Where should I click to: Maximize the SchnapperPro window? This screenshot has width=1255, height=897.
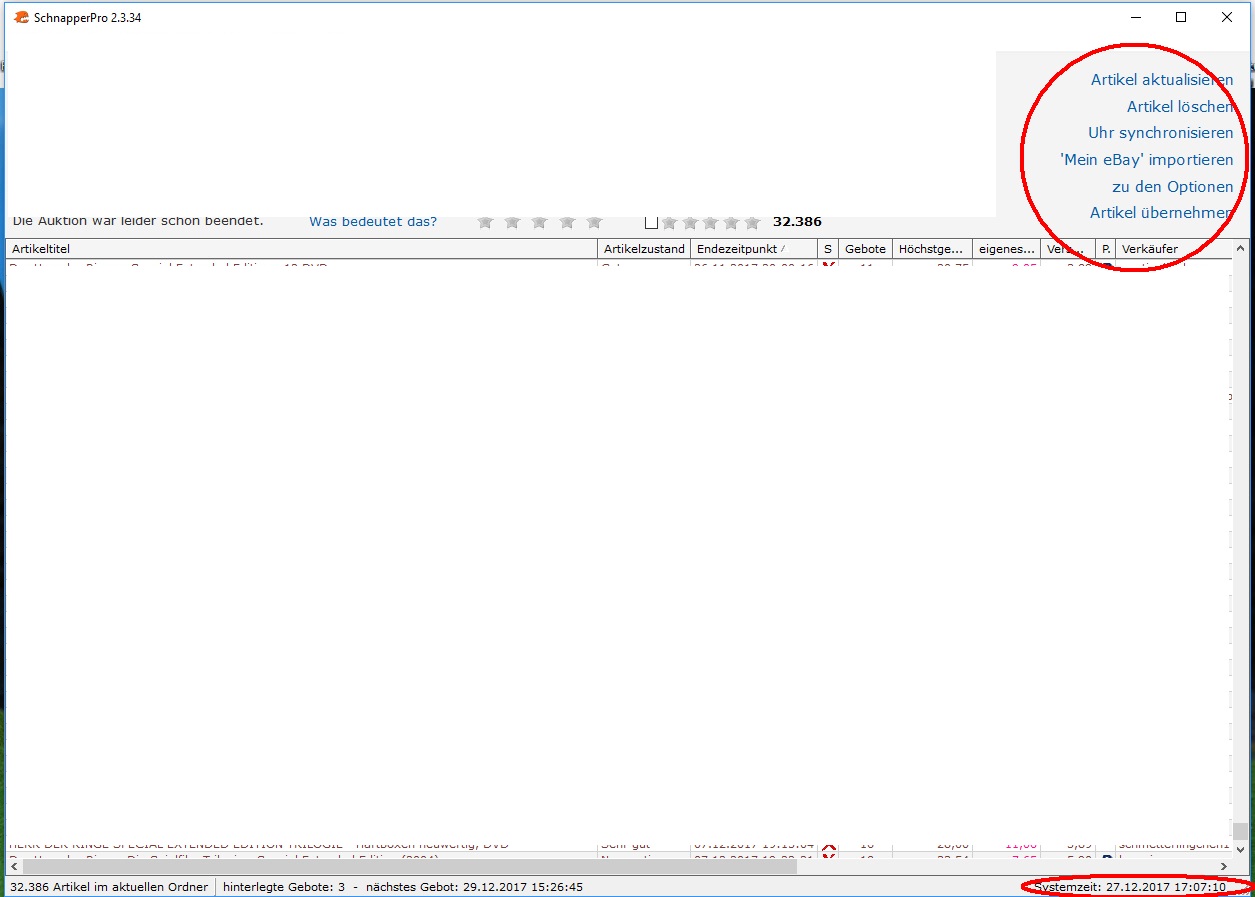point(1181,17)
